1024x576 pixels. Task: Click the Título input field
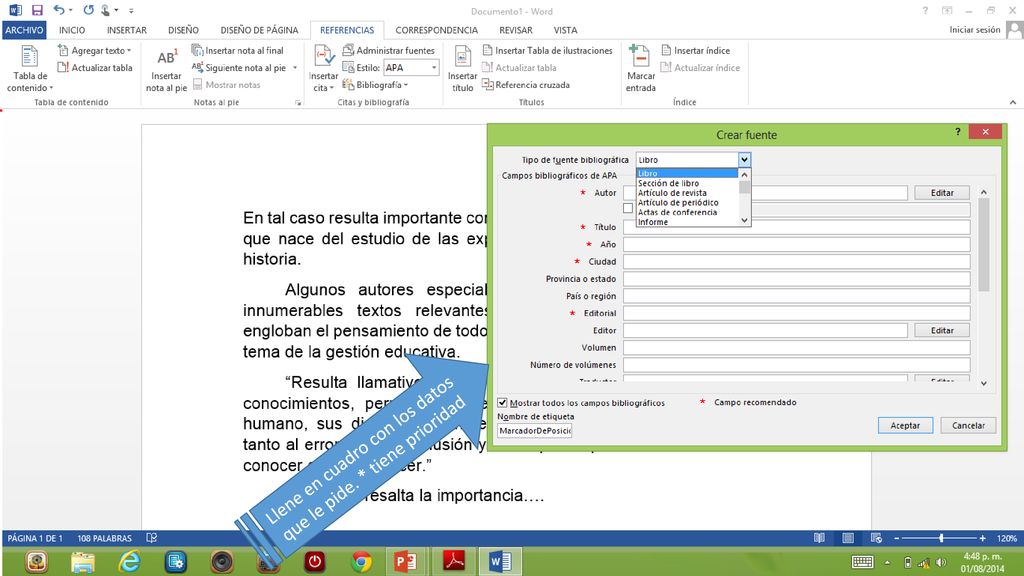(796, 227)
